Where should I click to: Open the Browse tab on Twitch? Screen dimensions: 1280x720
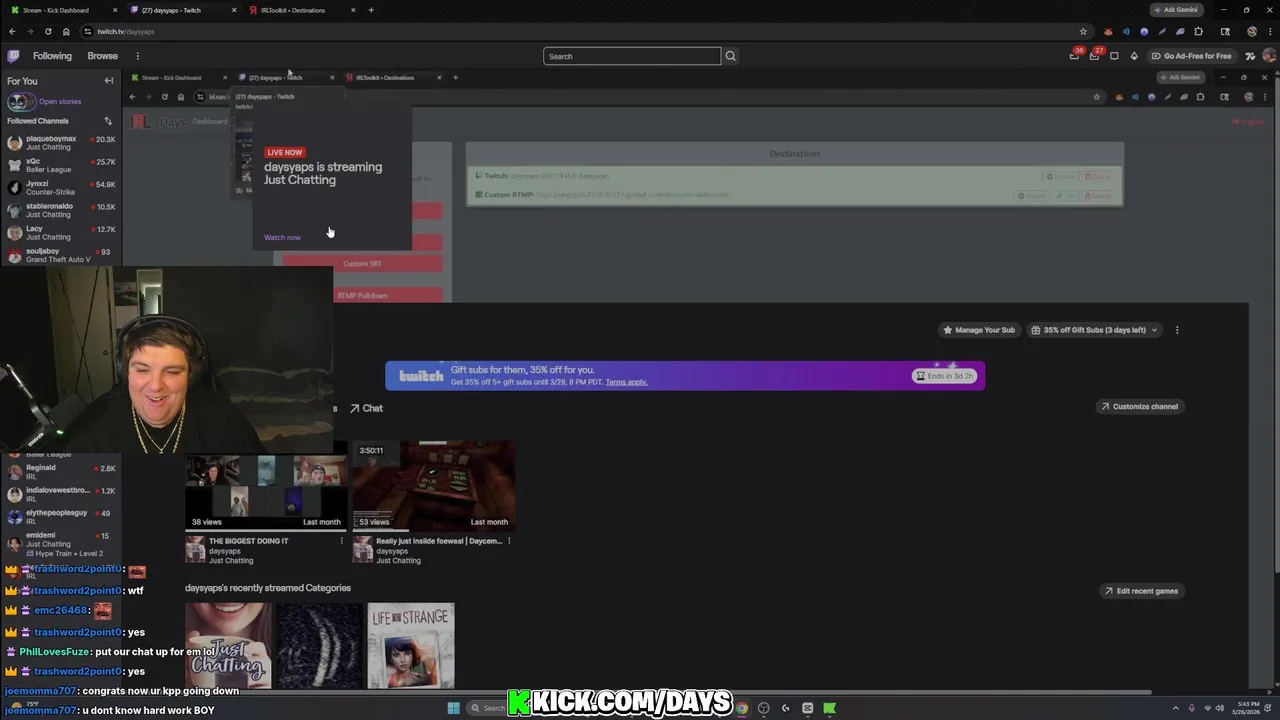(102, 56)
